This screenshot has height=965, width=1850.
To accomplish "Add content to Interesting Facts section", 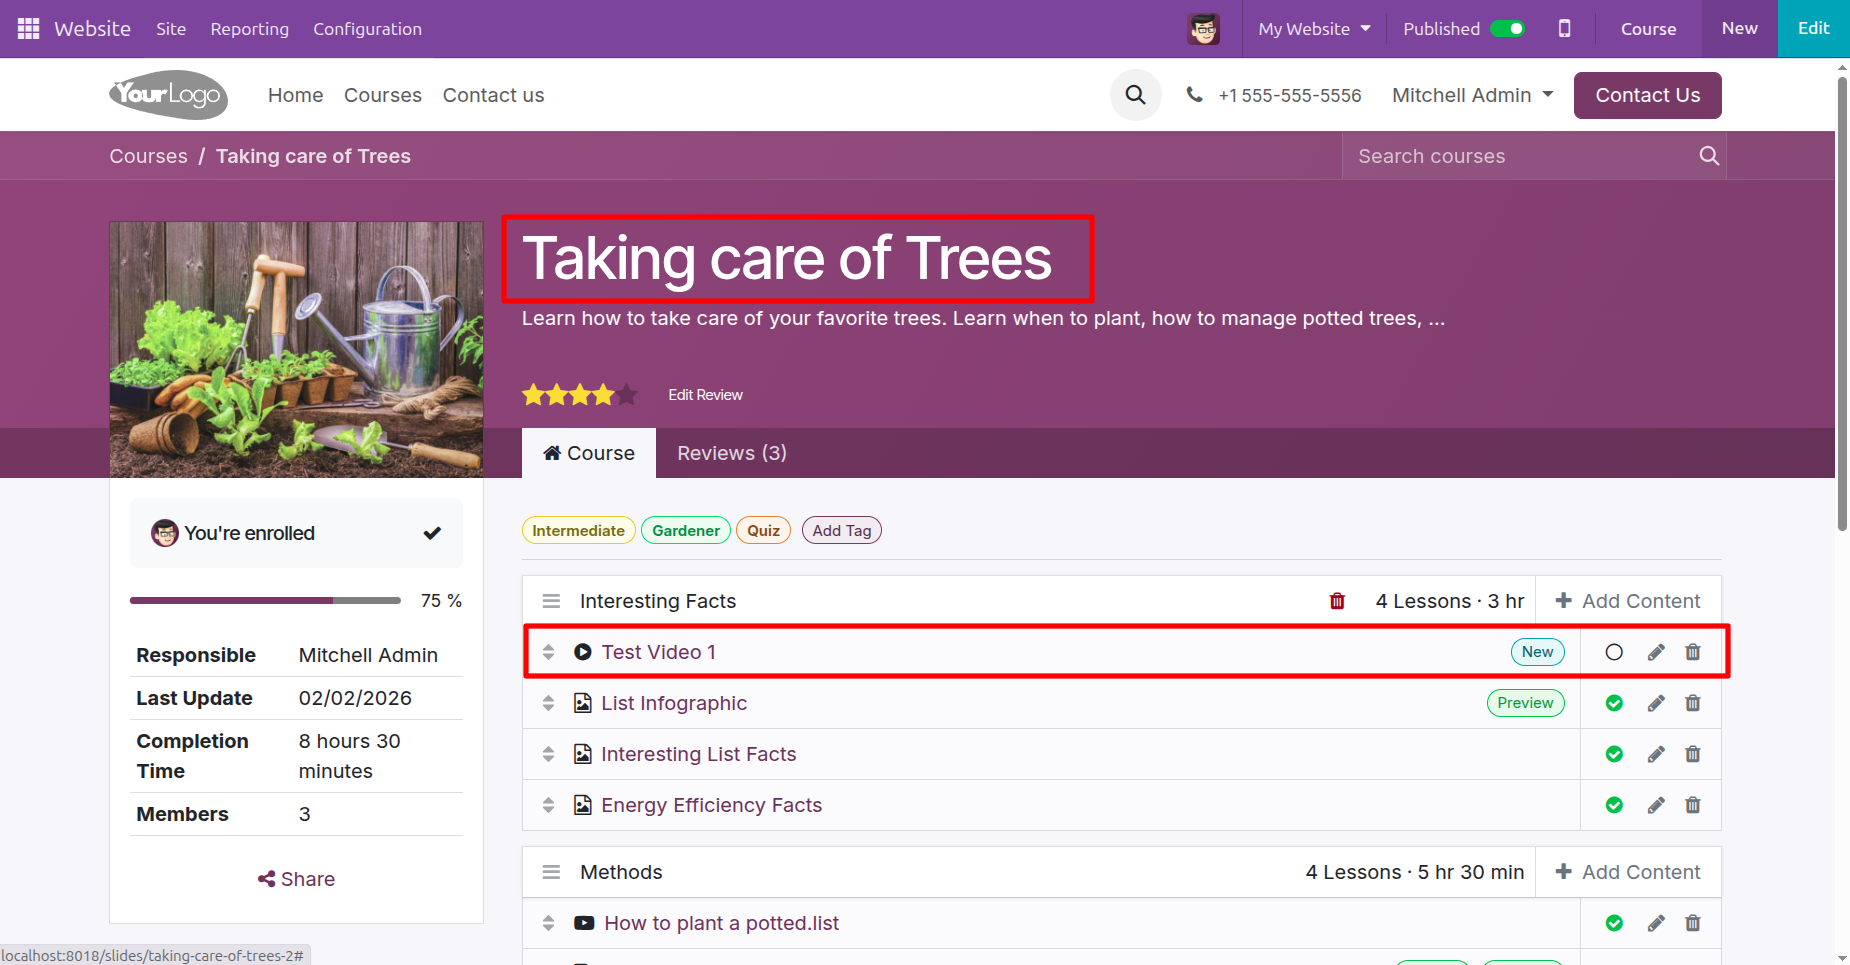I will pyautogui.click(x=1628, y=601).
